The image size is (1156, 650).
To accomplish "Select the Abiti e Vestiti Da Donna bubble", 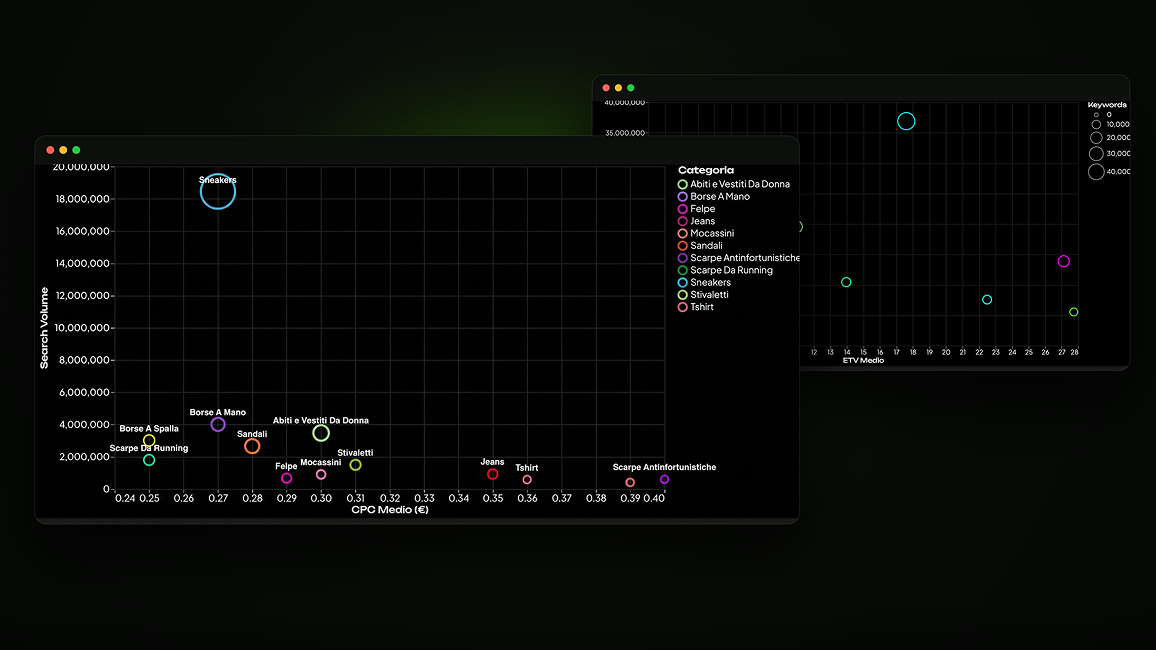I will [321, 433].
